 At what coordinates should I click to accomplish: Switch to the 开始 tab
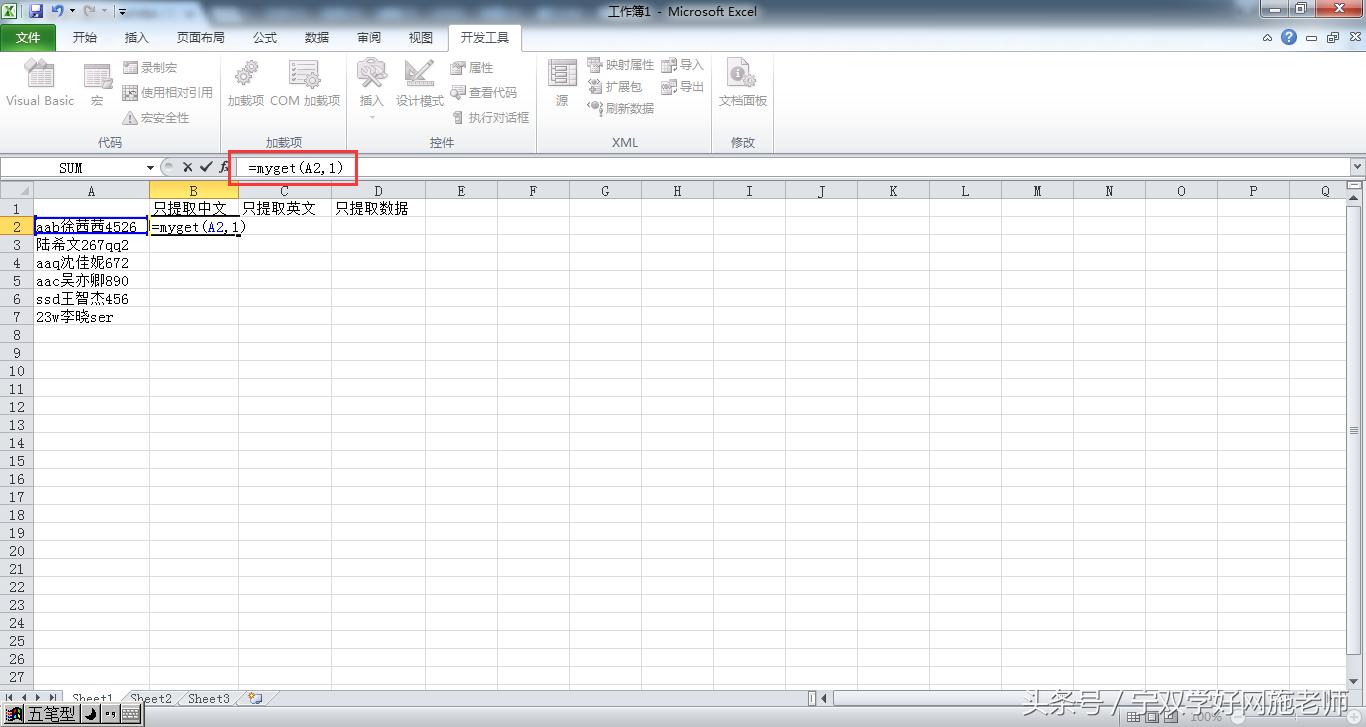click(85, 38)
